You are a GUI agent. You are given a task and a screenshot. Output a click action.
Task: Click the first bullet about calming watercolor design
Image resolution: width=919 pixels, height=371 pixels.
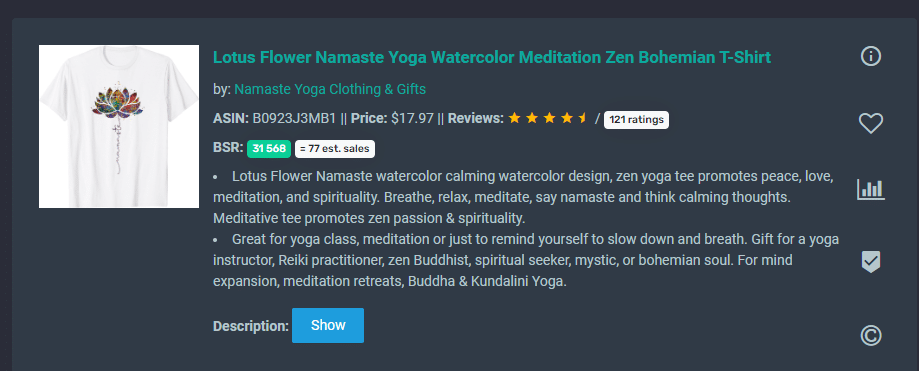[x=523, y=198]
